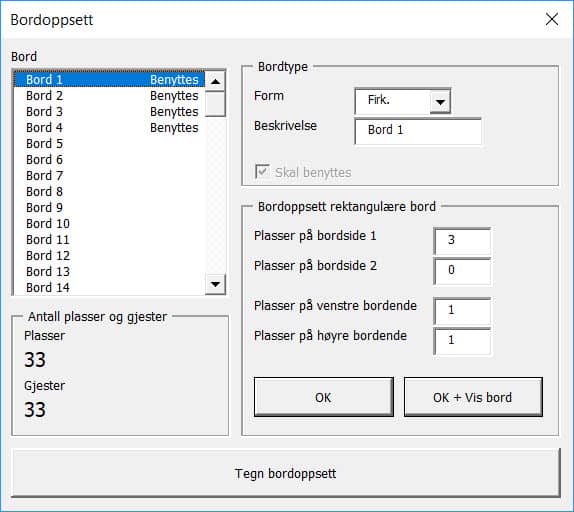Select Bord 2 in the list

pyautogui.click(x=109, y=96)
